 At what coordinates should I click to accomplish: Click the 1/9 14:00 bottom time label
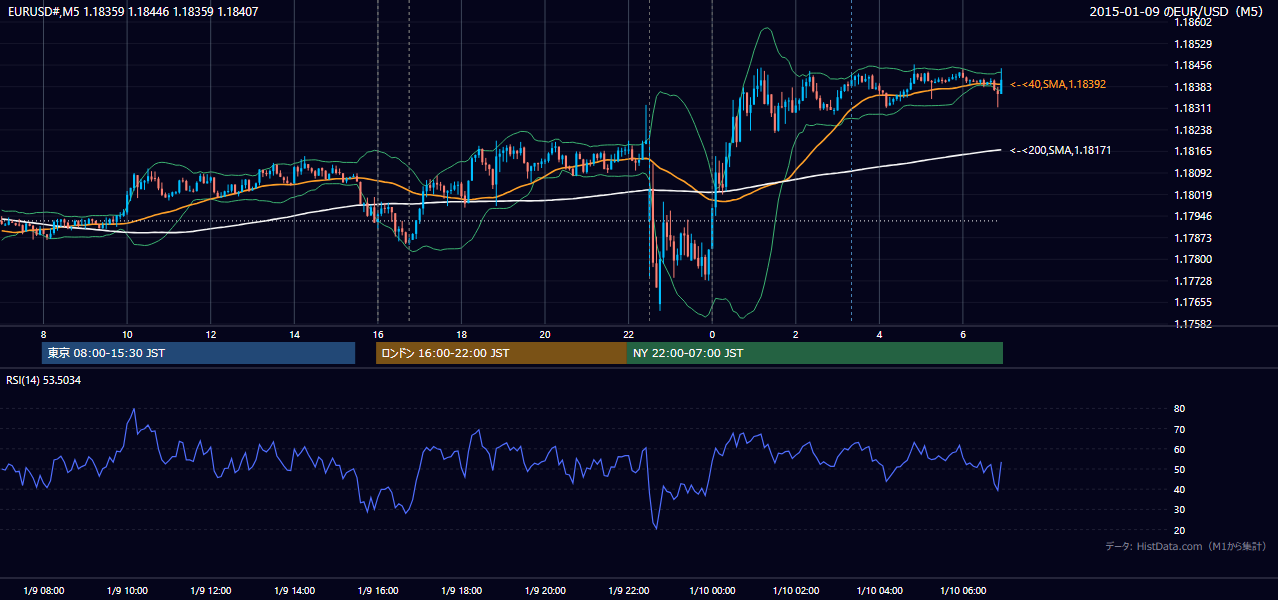[294, 591]
